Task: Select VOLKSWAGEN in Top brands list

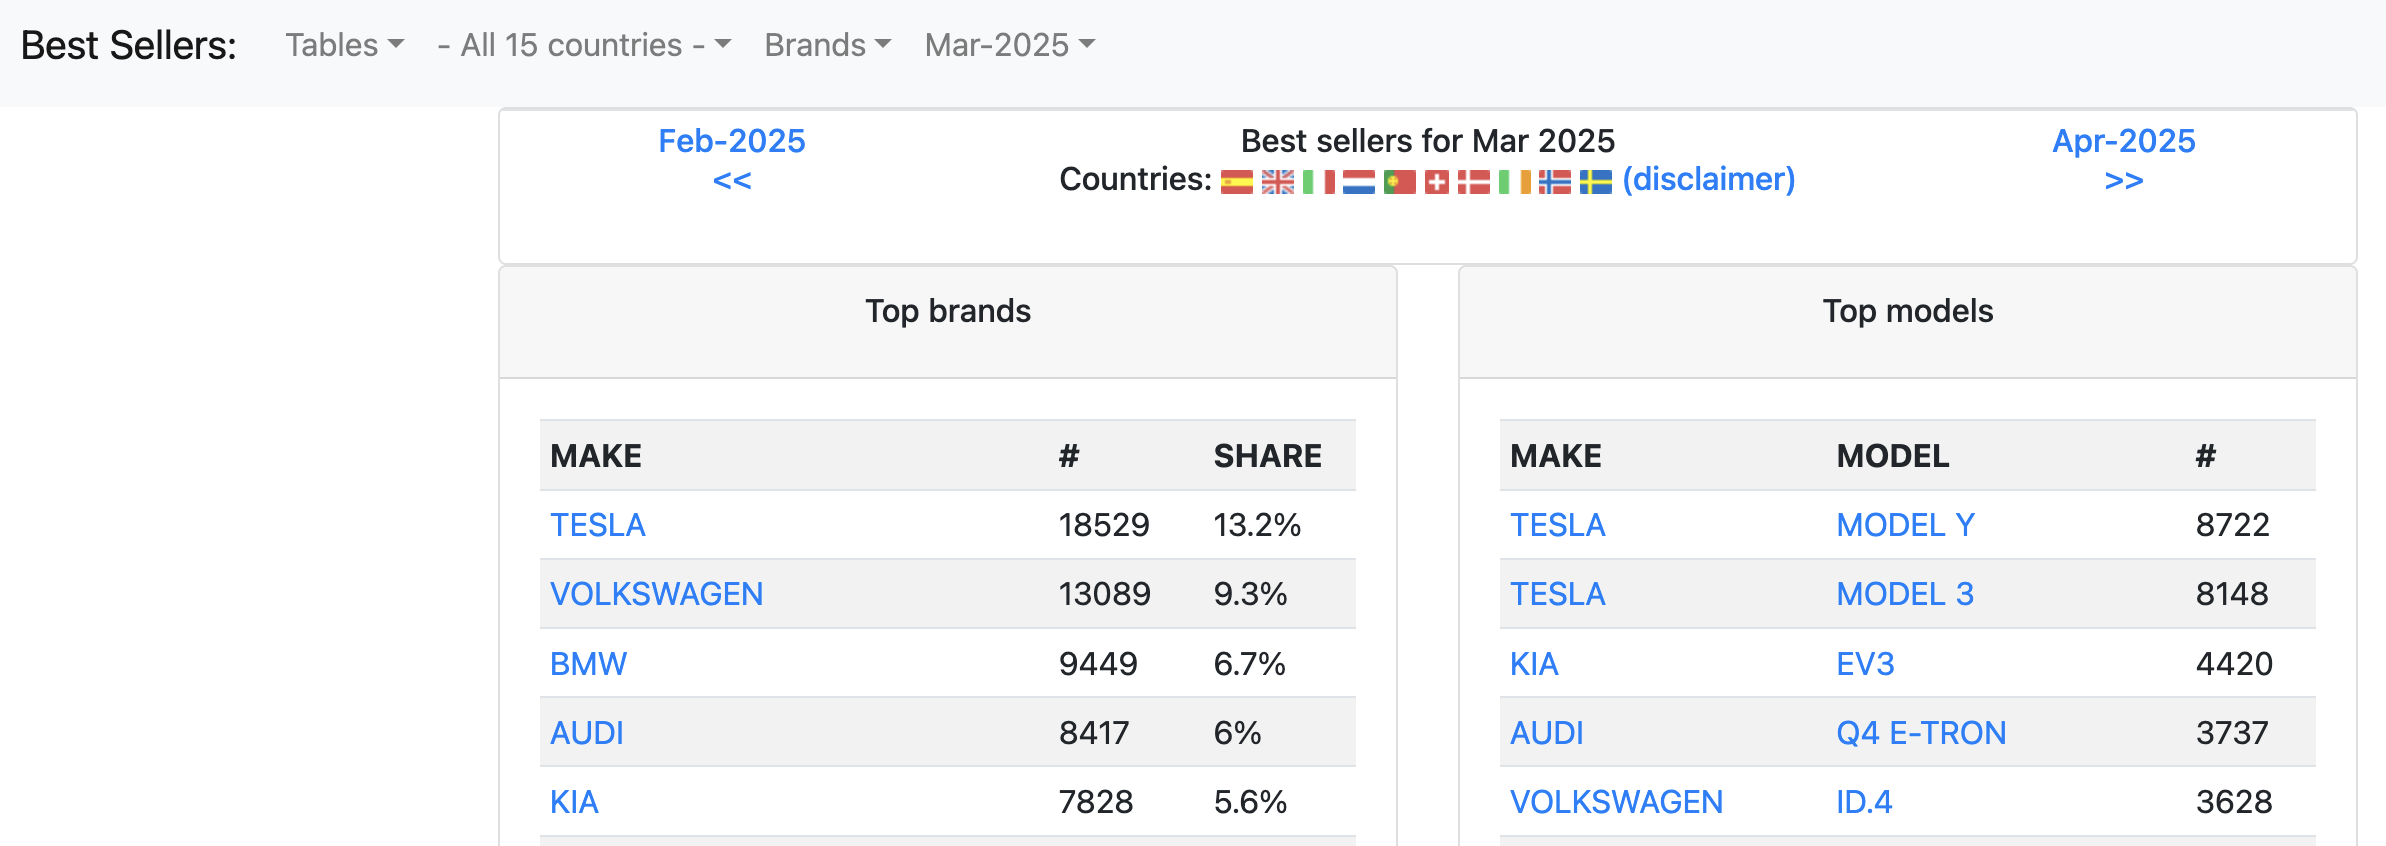Action: point(656,594)
